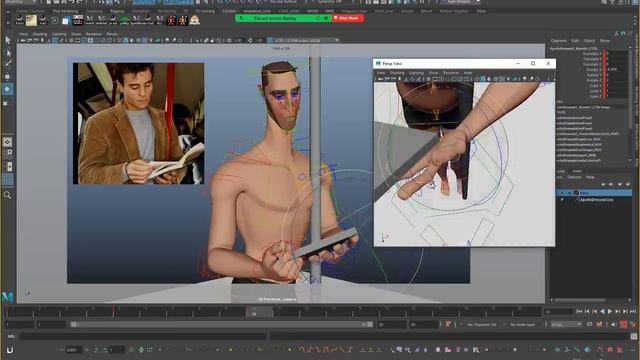Click the MEL command line input
Screen dimensions: 640x360
tap(144, 336)
